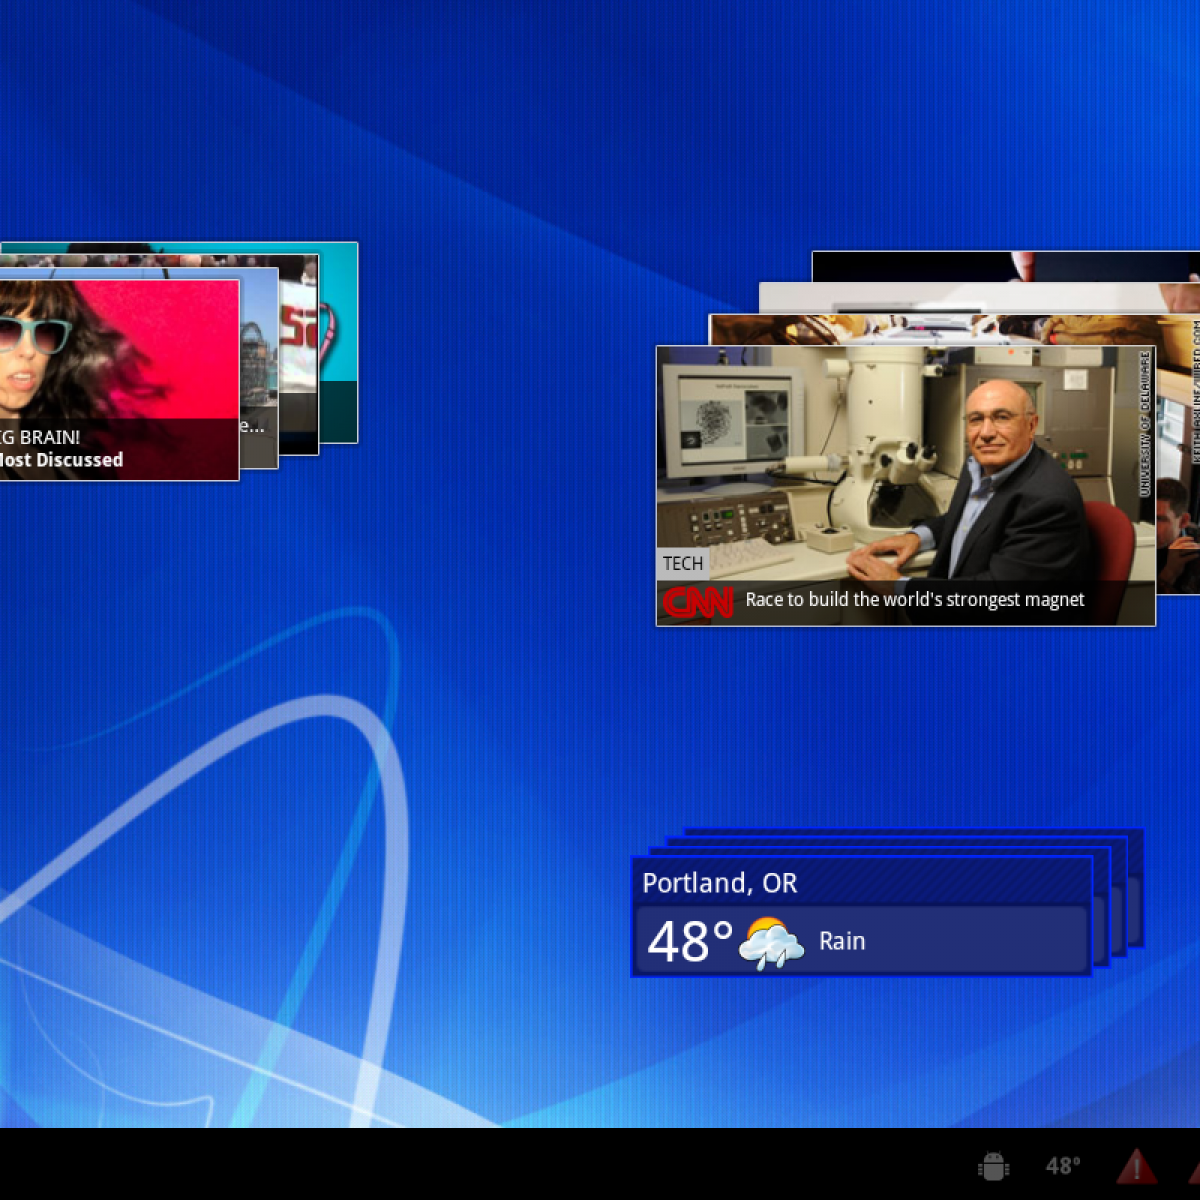Tap the large 48° temperature in weather widget
Screen dimensions: 1200x1200
(x=690, y=942)
